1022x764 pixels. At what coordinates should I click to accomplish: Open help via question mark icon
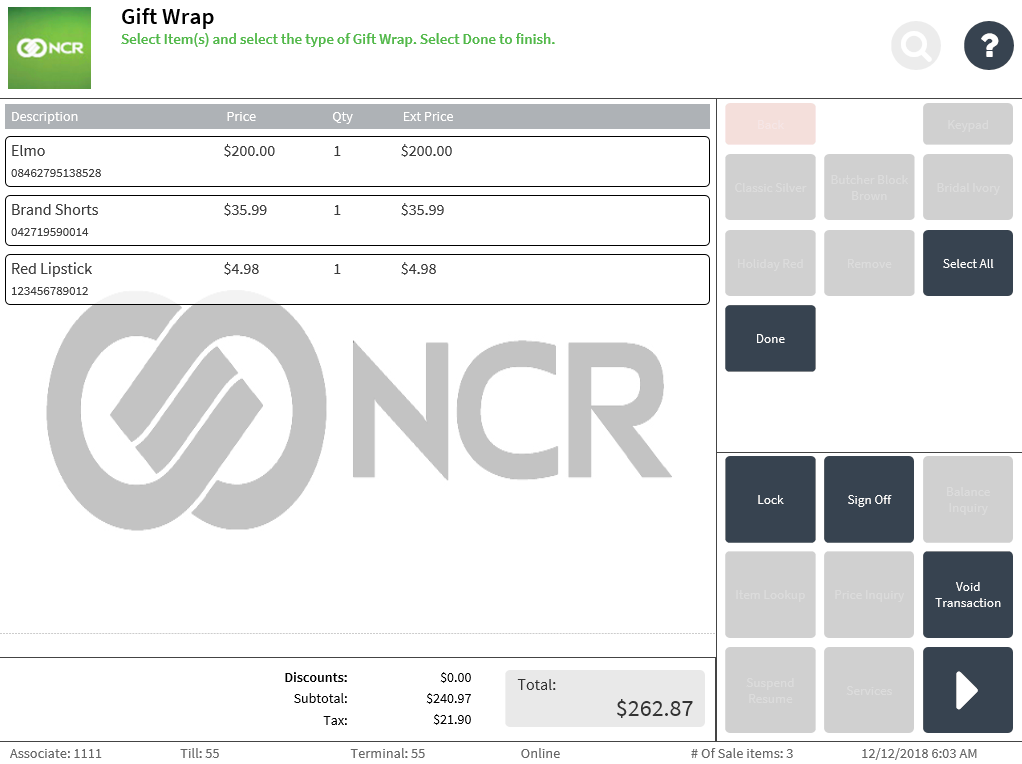(989, 46)
